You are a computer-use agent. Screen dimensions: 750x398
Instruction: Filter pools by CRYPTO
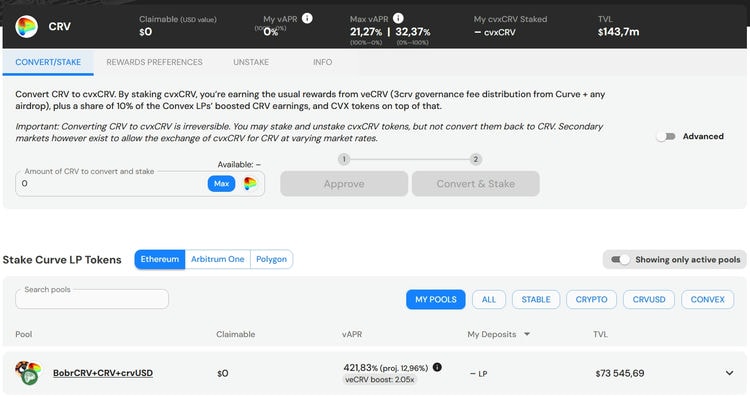592,299
